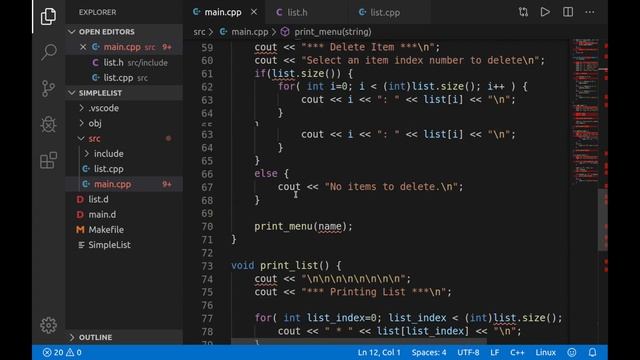Open the list.d file
The height and width of the screenshot is (360, 640).
(124, 199)
